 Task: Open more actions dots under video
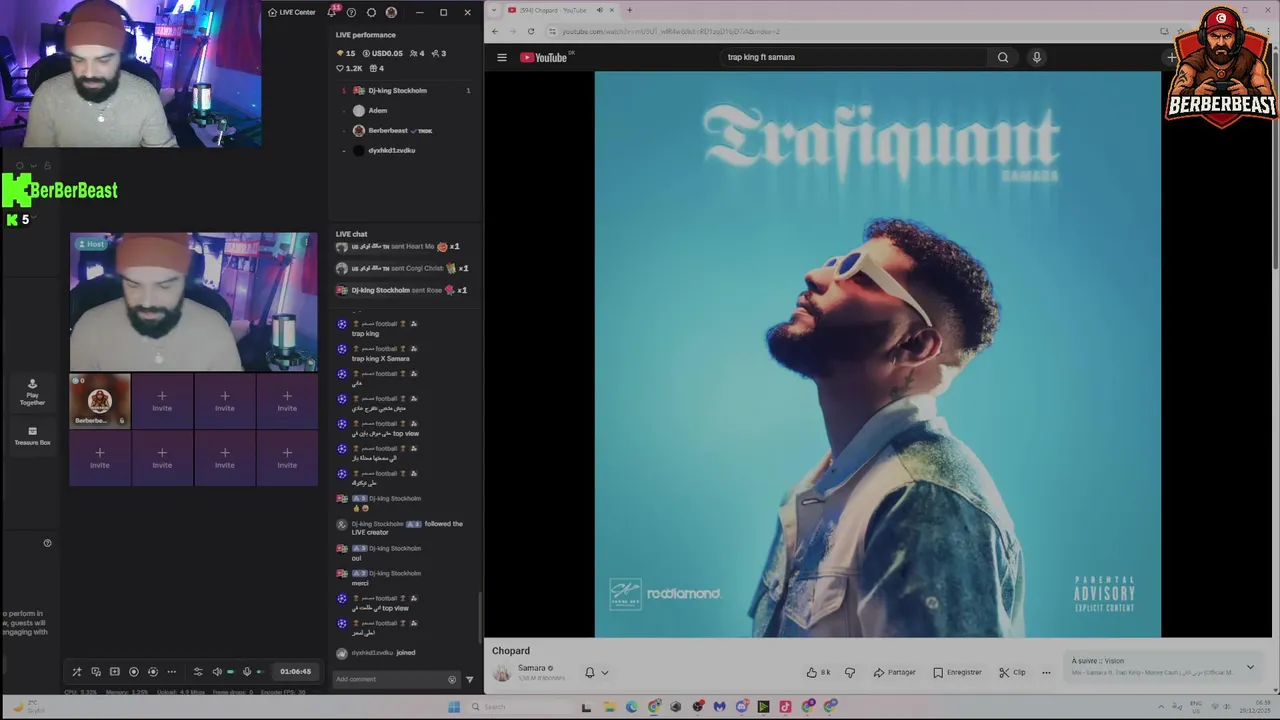click(1046, 673)
